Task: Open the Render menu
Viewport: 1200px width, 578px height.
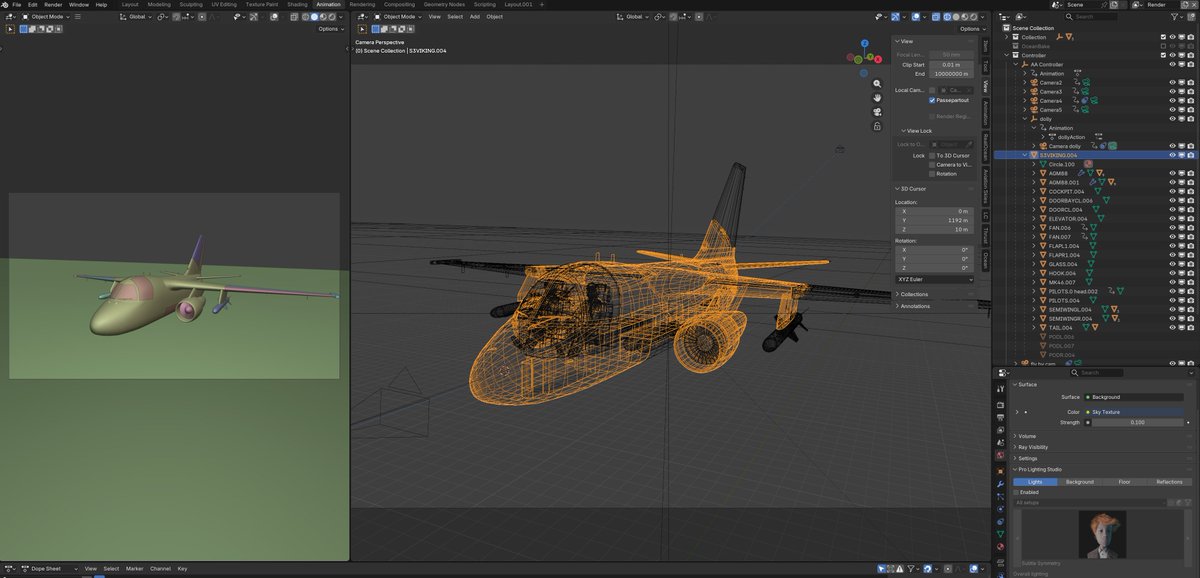Action: click(x=53, y=4)
